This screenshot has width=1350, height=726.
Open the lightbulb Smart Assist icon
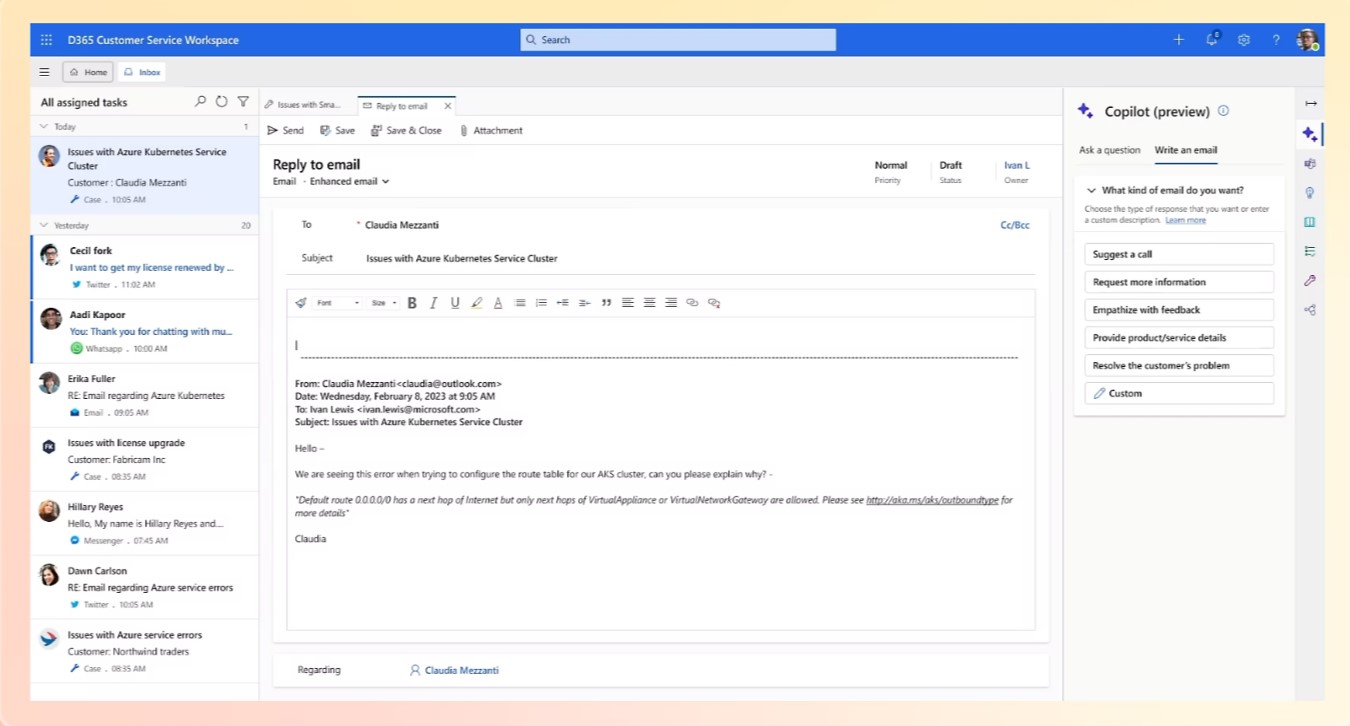[1310, 193]
